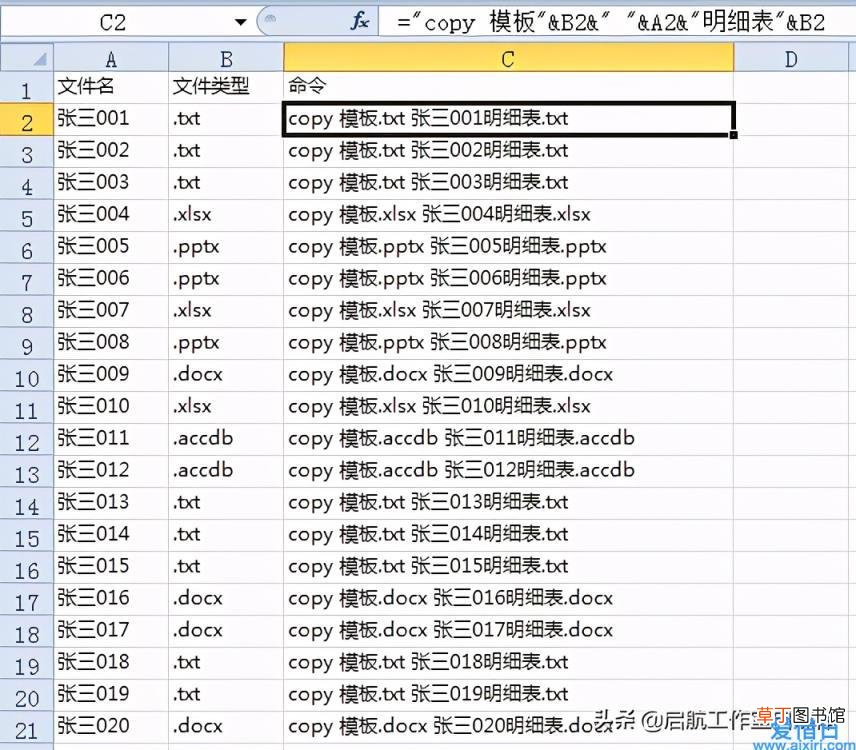Click '.xlsx' cell in row 5
Viewport: 856px width, 750px height.
point(226,215)
